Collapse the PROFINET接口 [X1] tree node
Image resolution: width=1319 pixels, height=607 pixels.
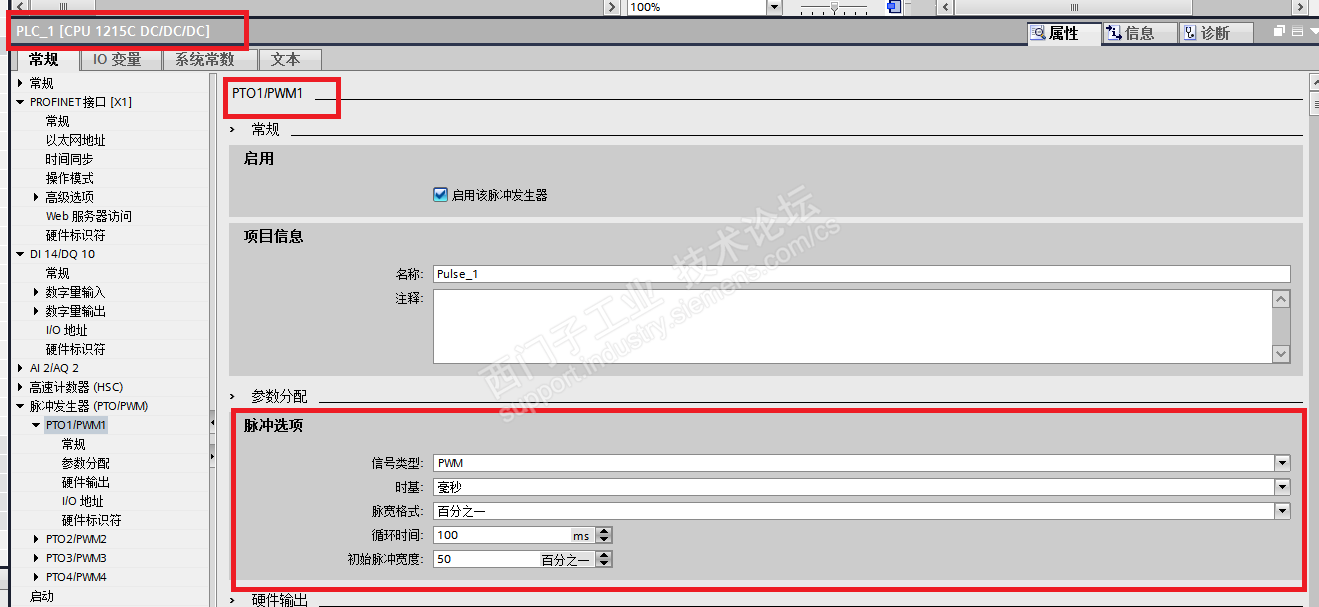pos(21,102)
